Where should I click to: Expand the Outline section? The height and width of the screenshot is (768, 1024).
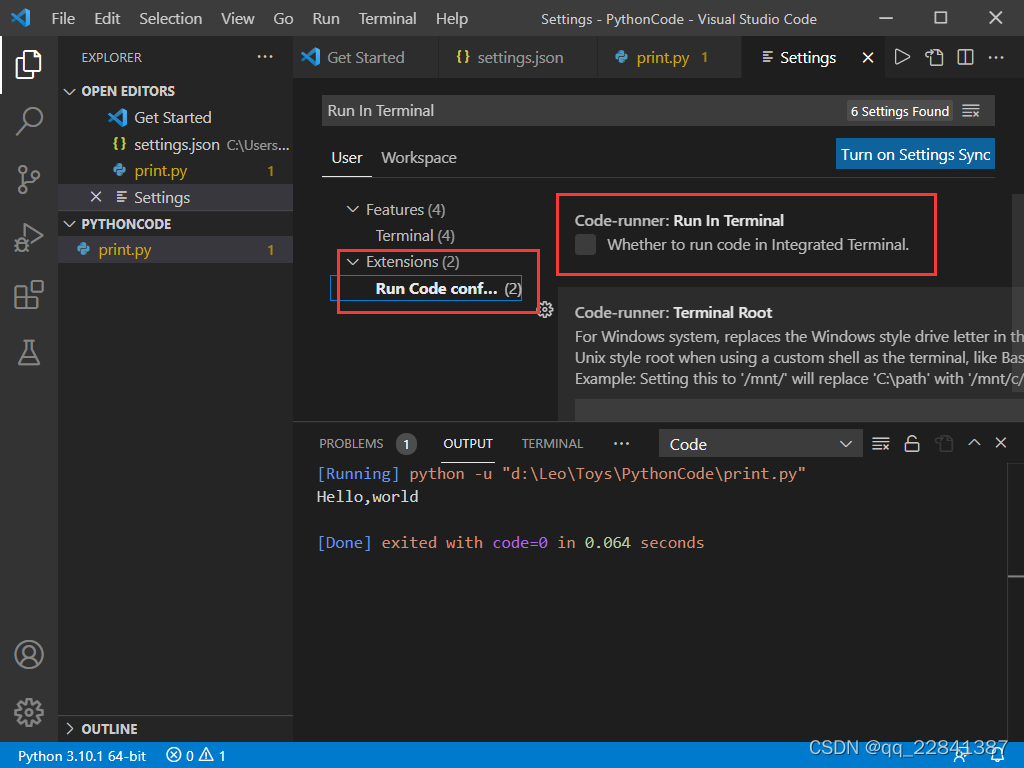click(69, 728)
